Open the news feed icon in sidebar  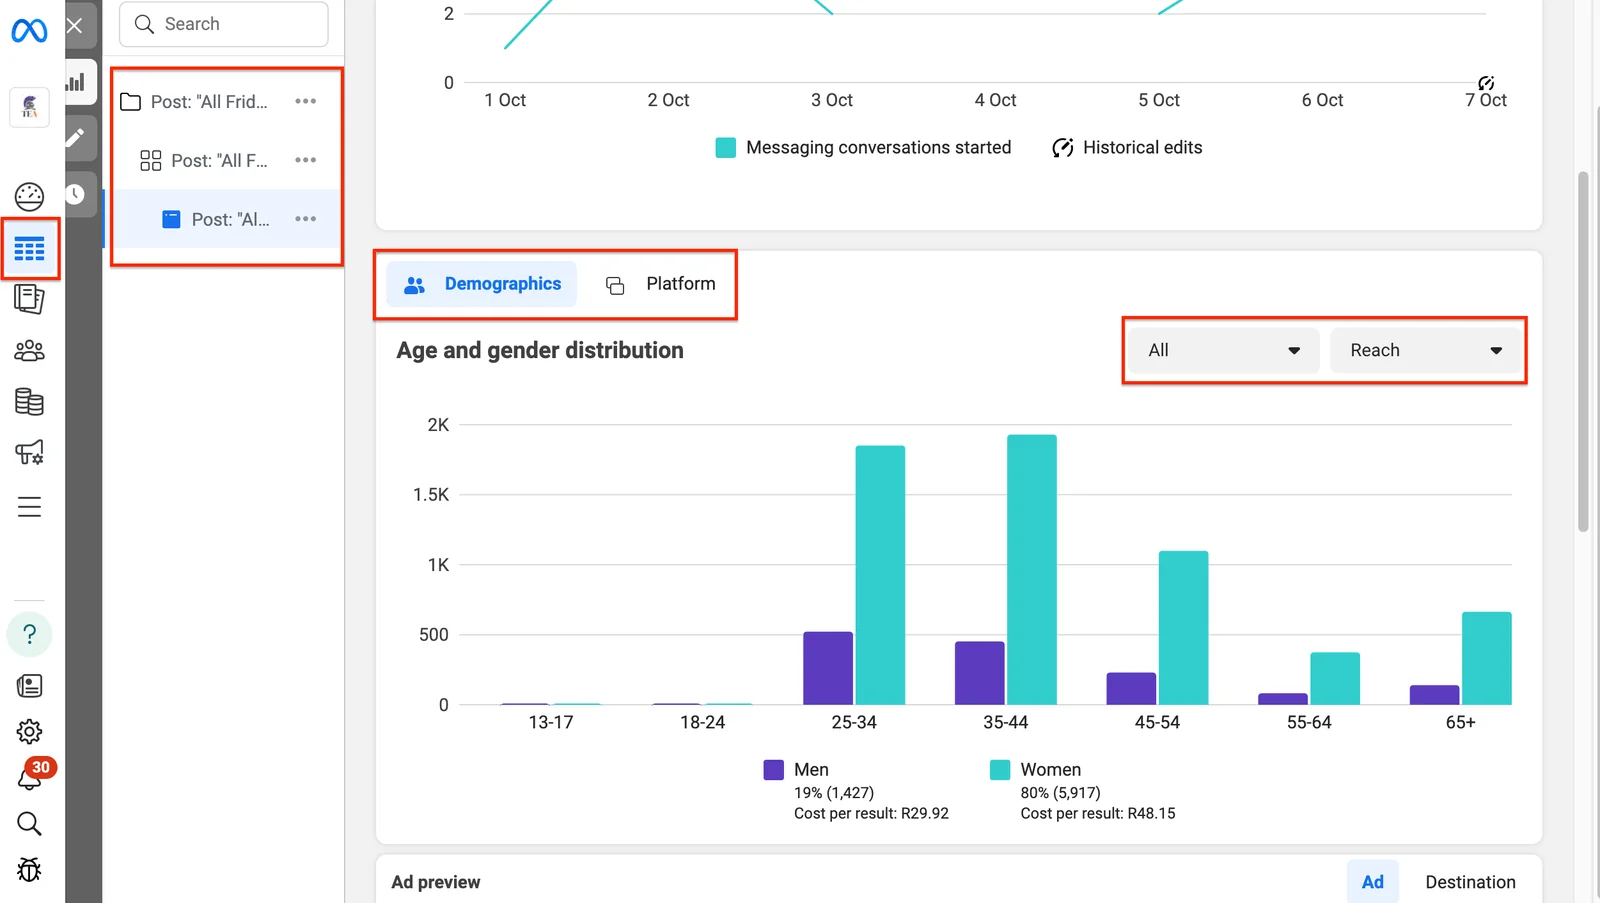point(29,686)
